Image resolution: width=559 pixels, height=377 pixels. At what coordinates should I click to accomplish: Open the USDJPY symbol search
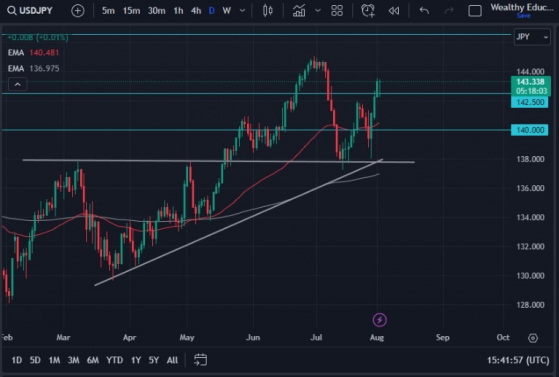tap(30, 11)
